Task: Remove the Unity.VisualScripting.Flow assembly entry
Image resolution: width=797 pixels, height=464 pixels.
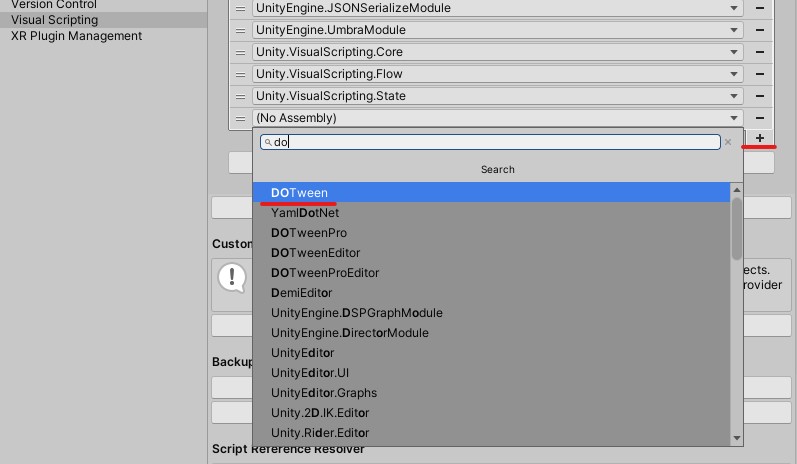Action: pyautogui.click(x=759, y=74)
